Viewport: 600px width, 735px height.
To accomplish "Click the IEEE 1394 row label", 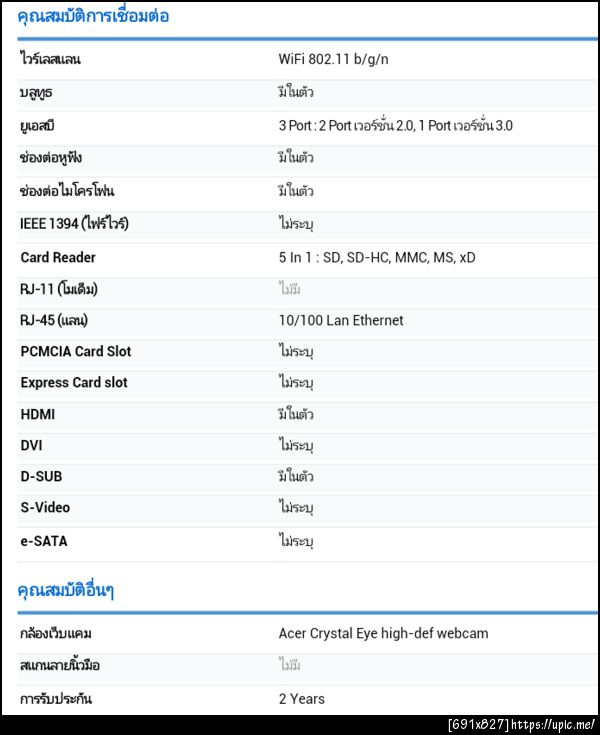I will click(74, 224).
